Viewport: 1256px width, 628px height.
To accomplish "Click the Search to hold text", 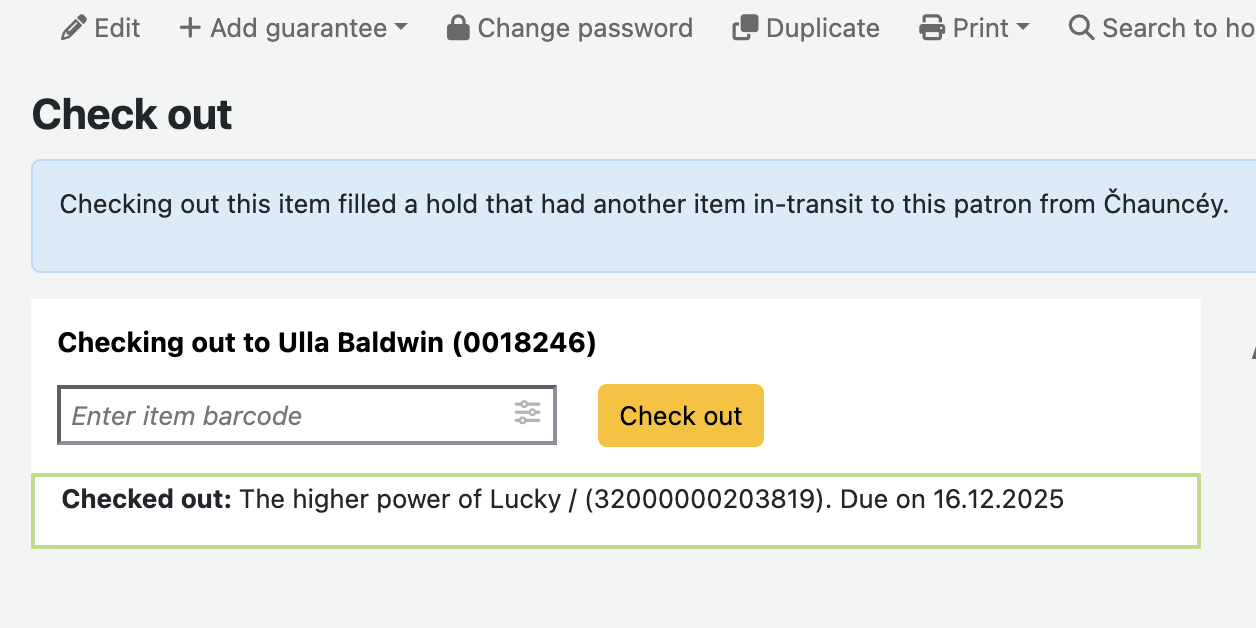I will pos(1177,28).
